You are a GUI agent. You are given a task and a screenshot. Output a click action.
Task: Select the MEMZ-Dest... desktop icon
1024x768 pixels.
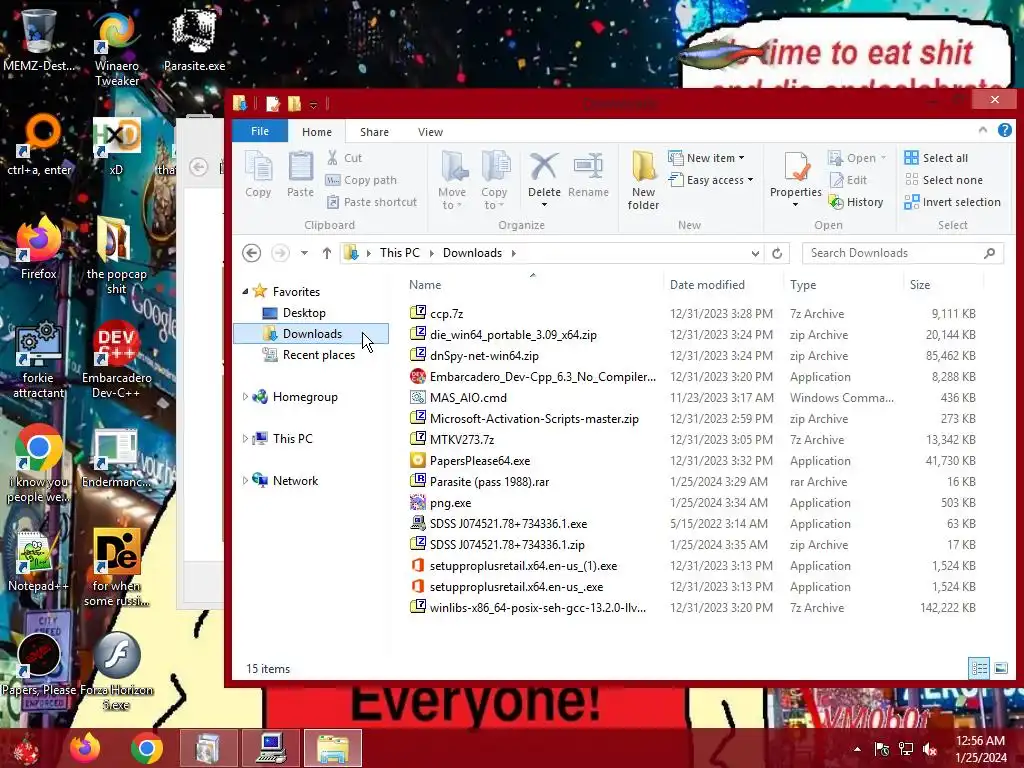(x=38, y=39)
